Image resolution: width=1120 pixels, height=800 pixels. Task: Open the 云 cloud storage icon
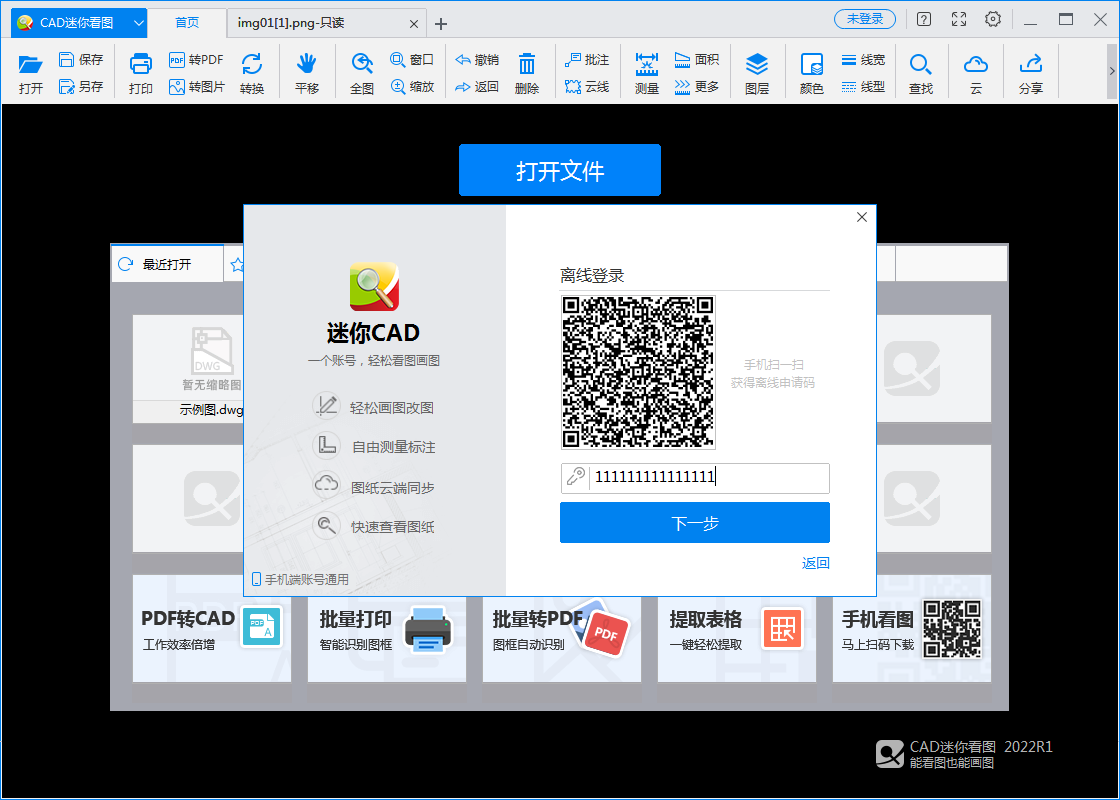click(976, 73)
